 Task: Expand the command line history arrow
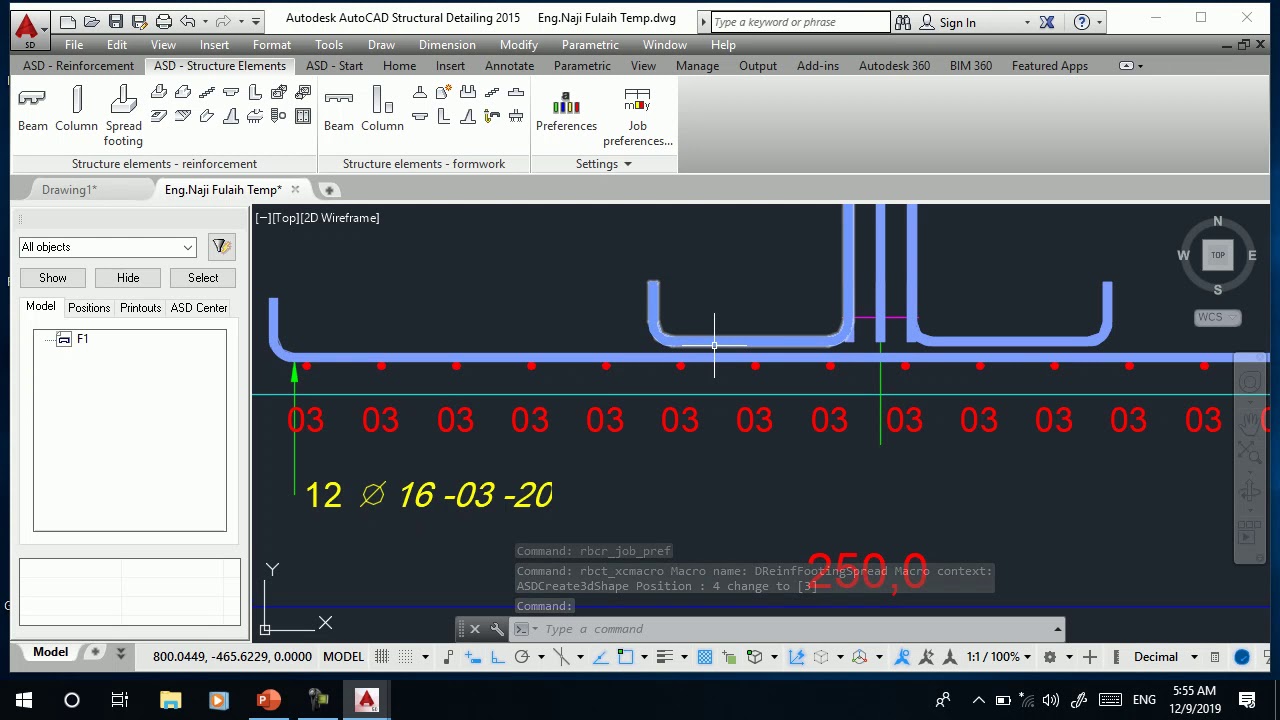1057,629
